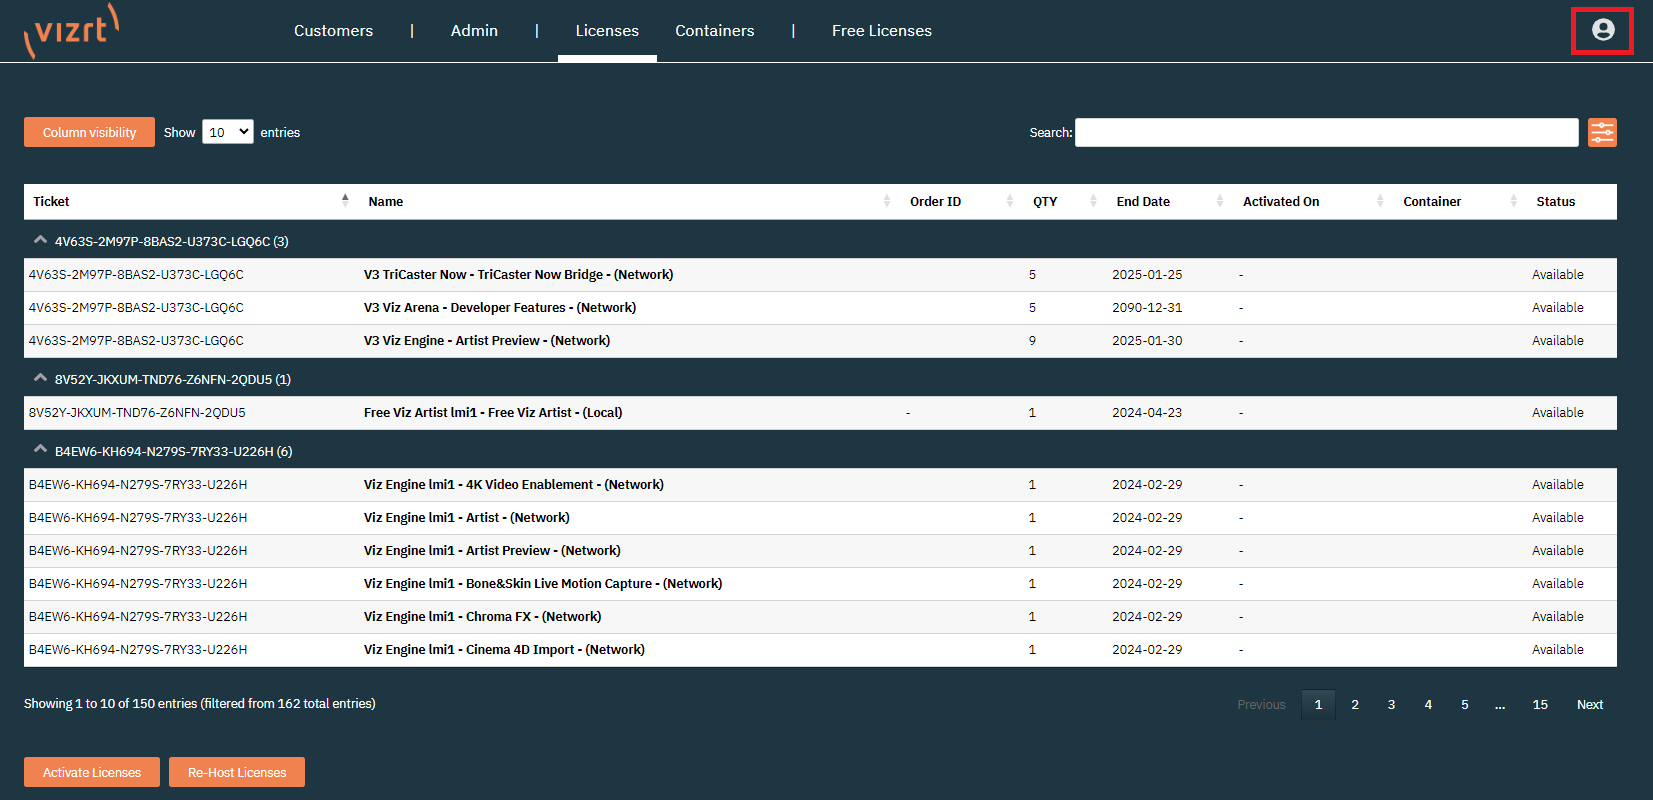1653x800 pixels.
Task: Click inside the Search input field
Action: pyautogui.click(x=1326, y=132)
